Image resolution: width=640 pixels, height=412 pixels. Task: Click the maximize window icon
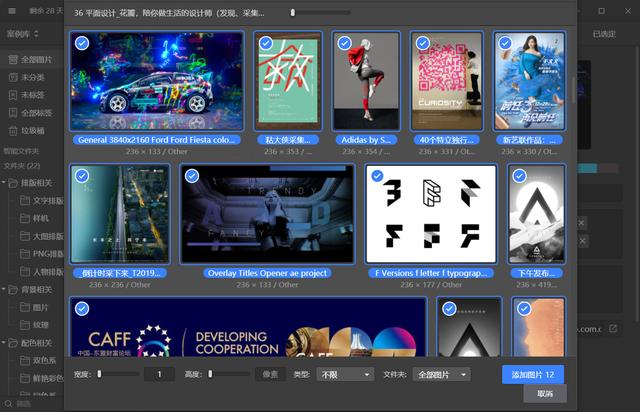tap(602, 11)
